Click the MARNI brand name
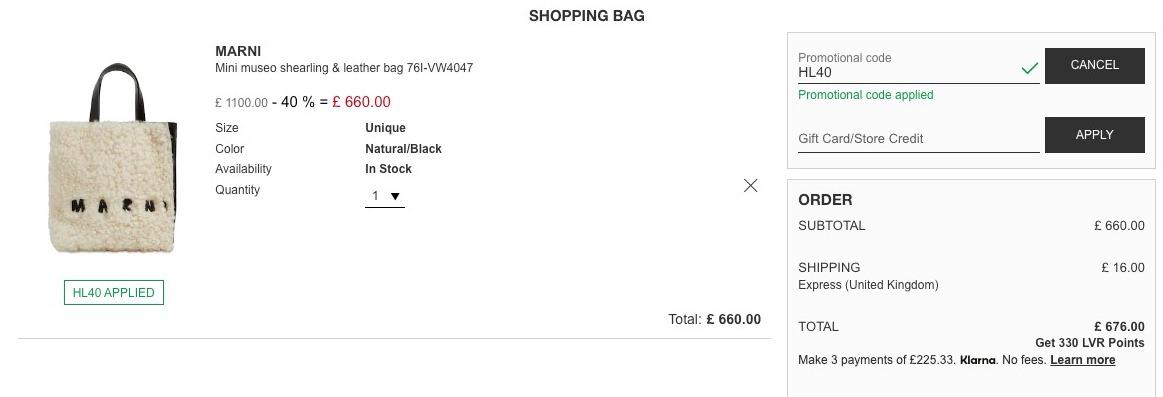The image size is (1163, 397). 238,51
